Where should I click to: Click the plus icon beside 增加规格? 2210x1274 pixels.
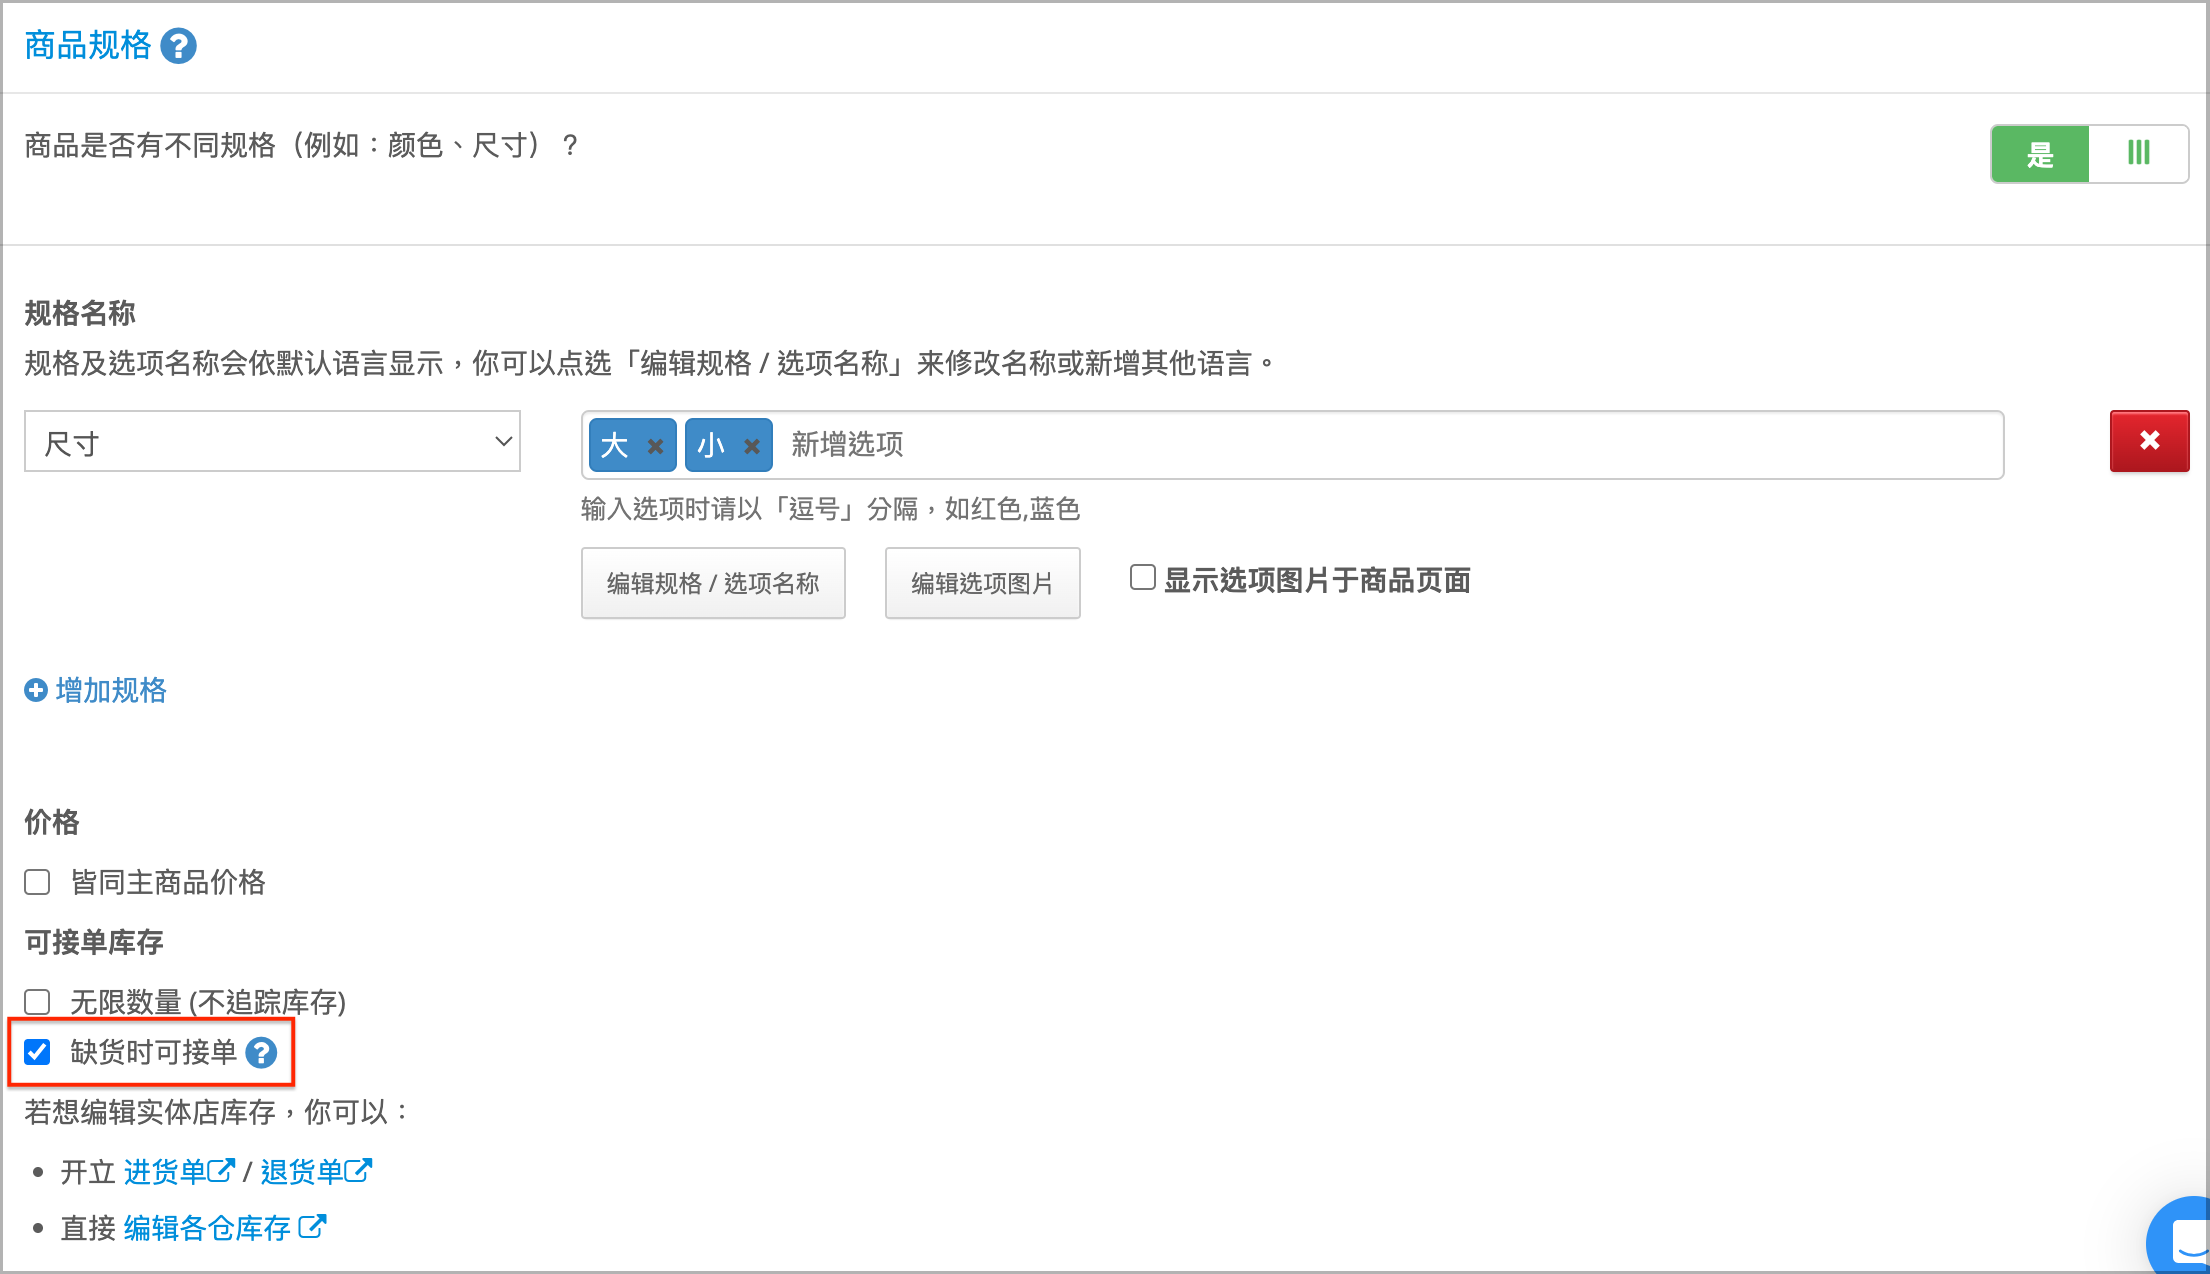pos(36,690)
